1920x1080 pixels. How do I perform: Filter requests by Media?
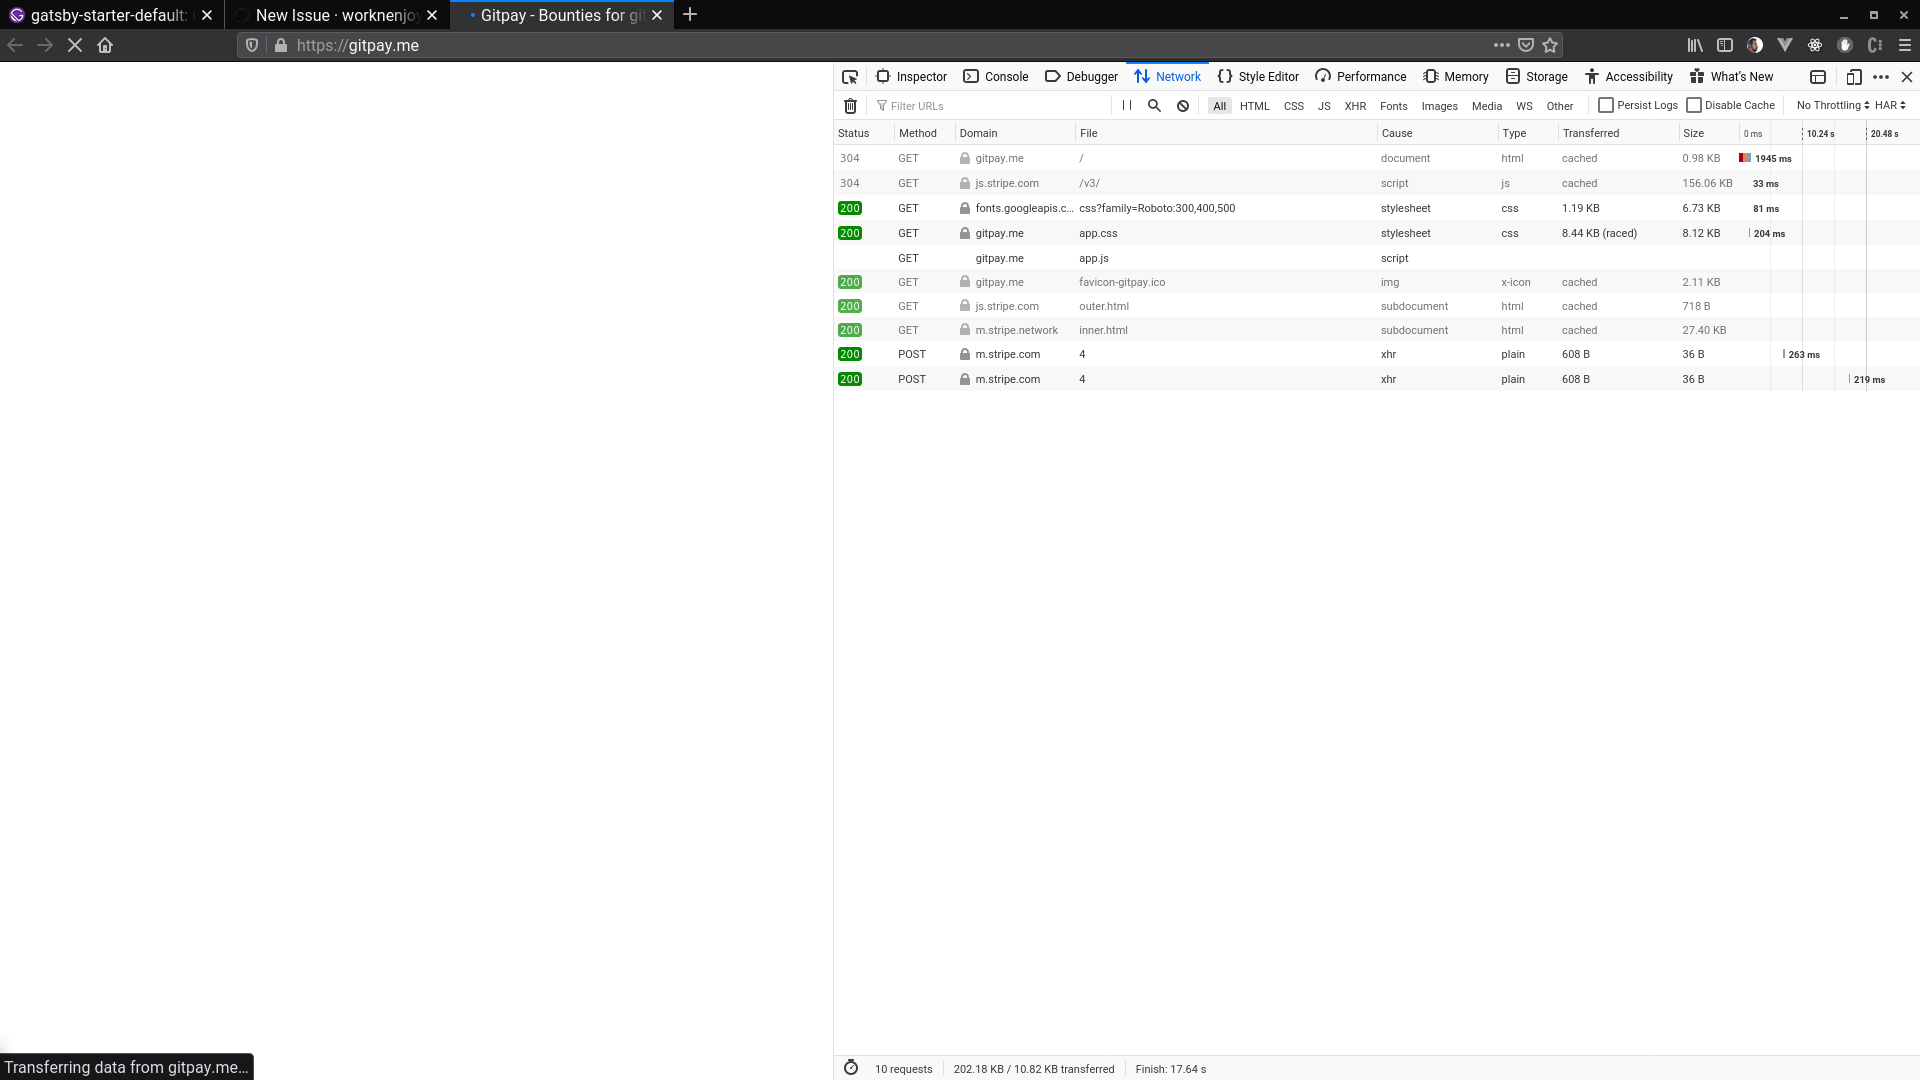coord(1486,106)
